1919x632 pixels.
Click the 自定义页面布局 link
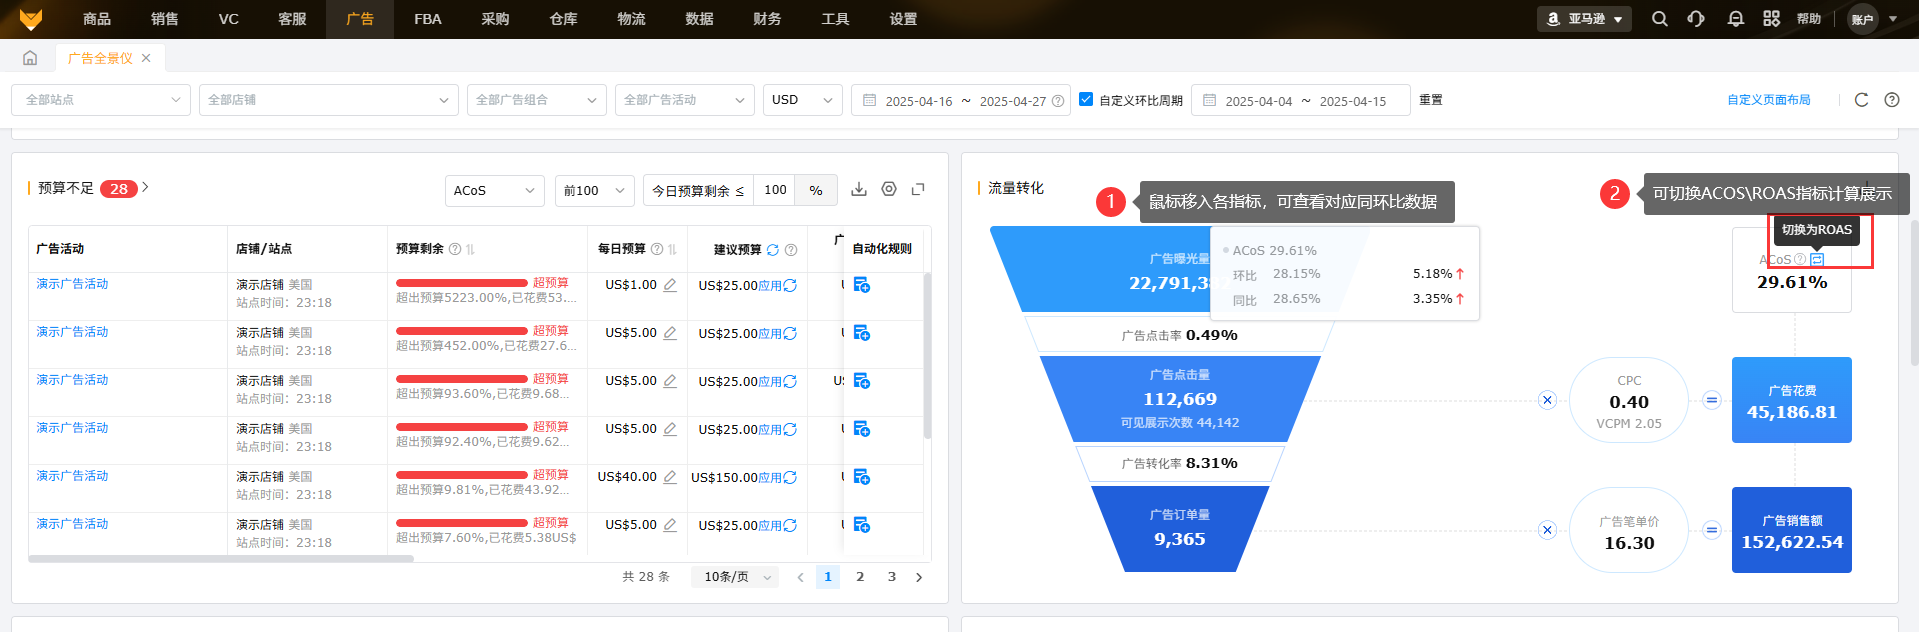(1768, 100)
